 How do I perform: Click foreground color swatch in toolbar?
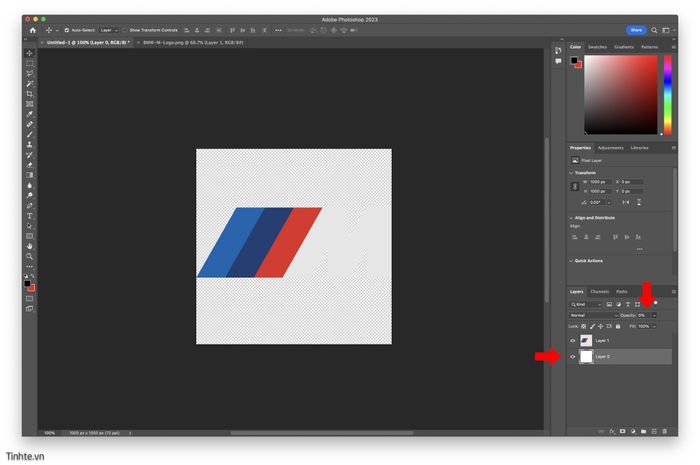point(27,284)
